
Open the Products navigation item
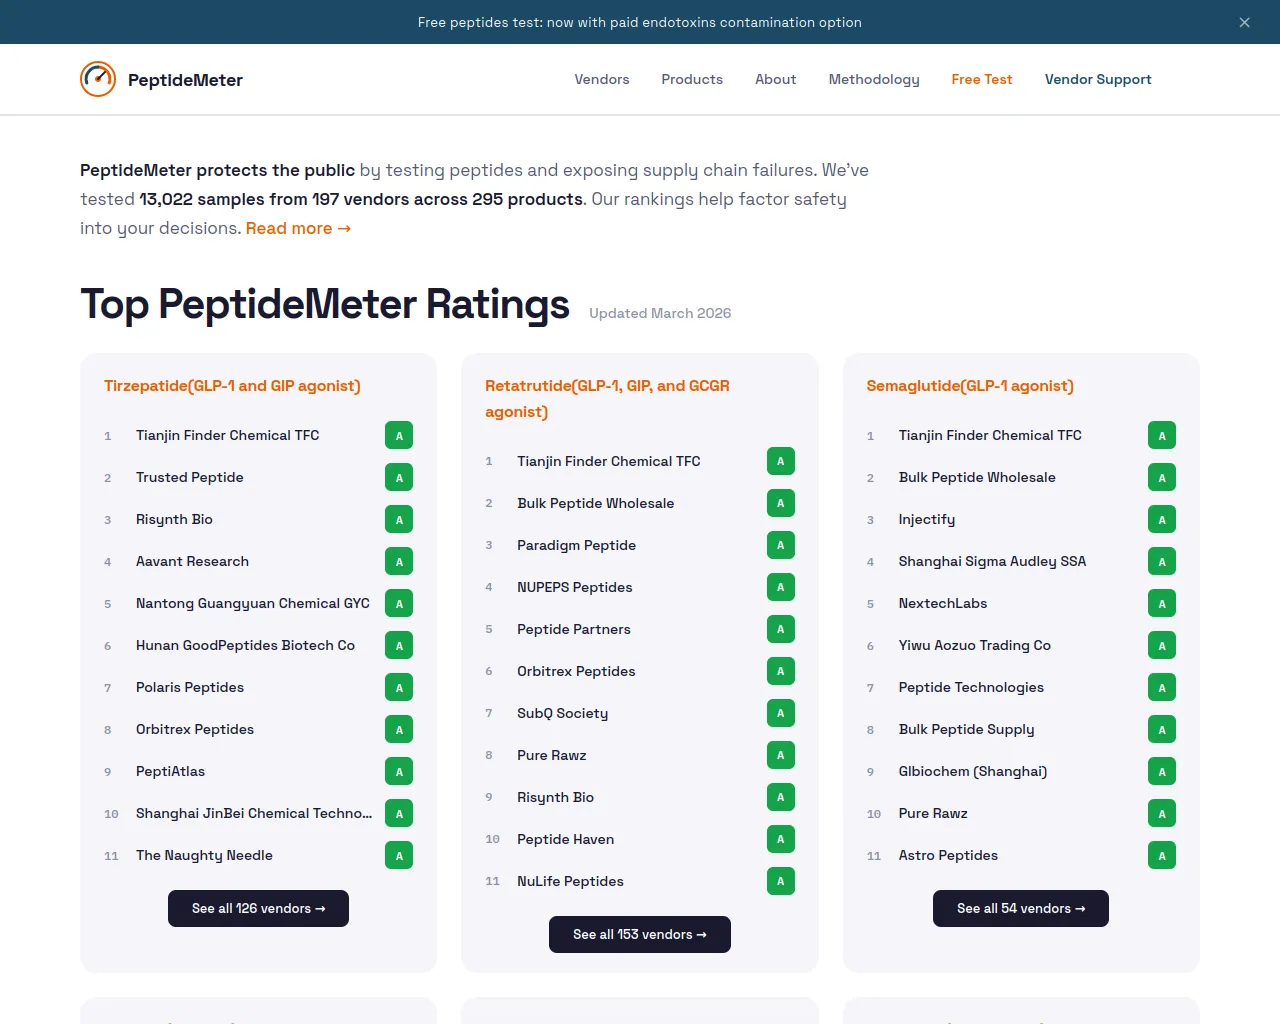coord(692,79)
